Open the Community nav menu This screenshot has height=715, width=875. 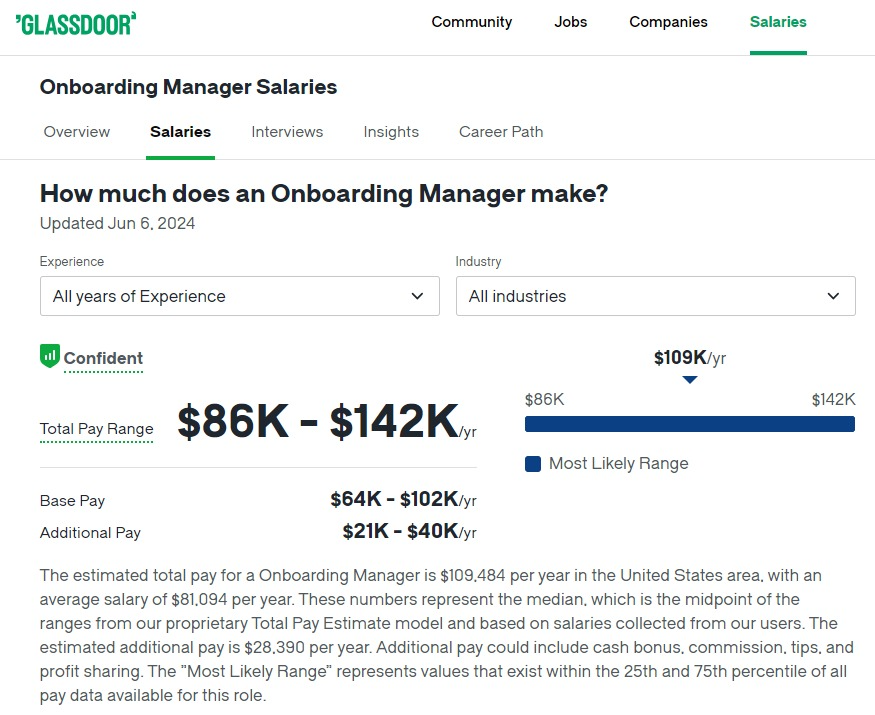coord(471,22)
